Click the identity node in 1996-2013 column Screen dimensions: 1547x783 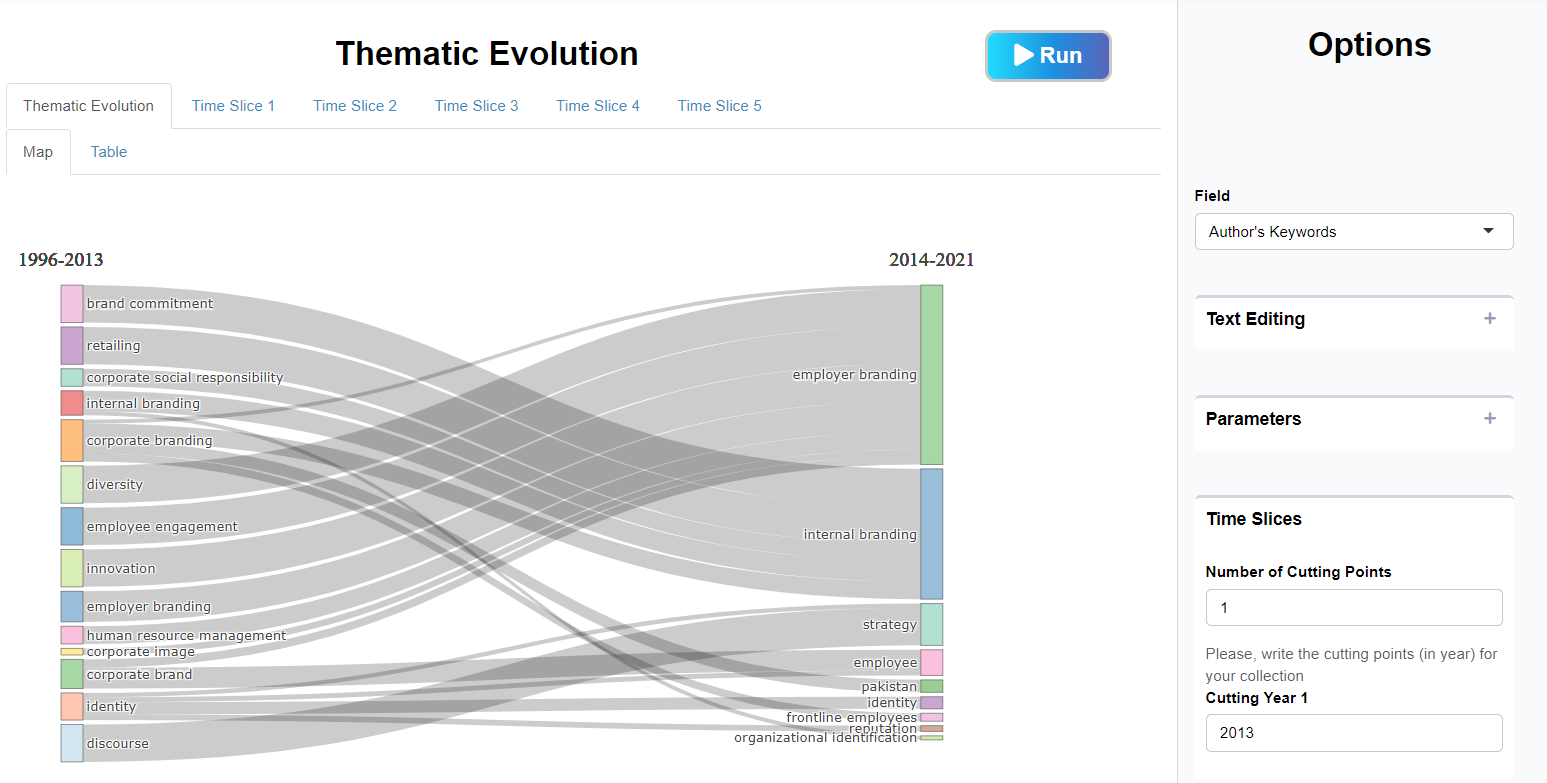[71, 707]
